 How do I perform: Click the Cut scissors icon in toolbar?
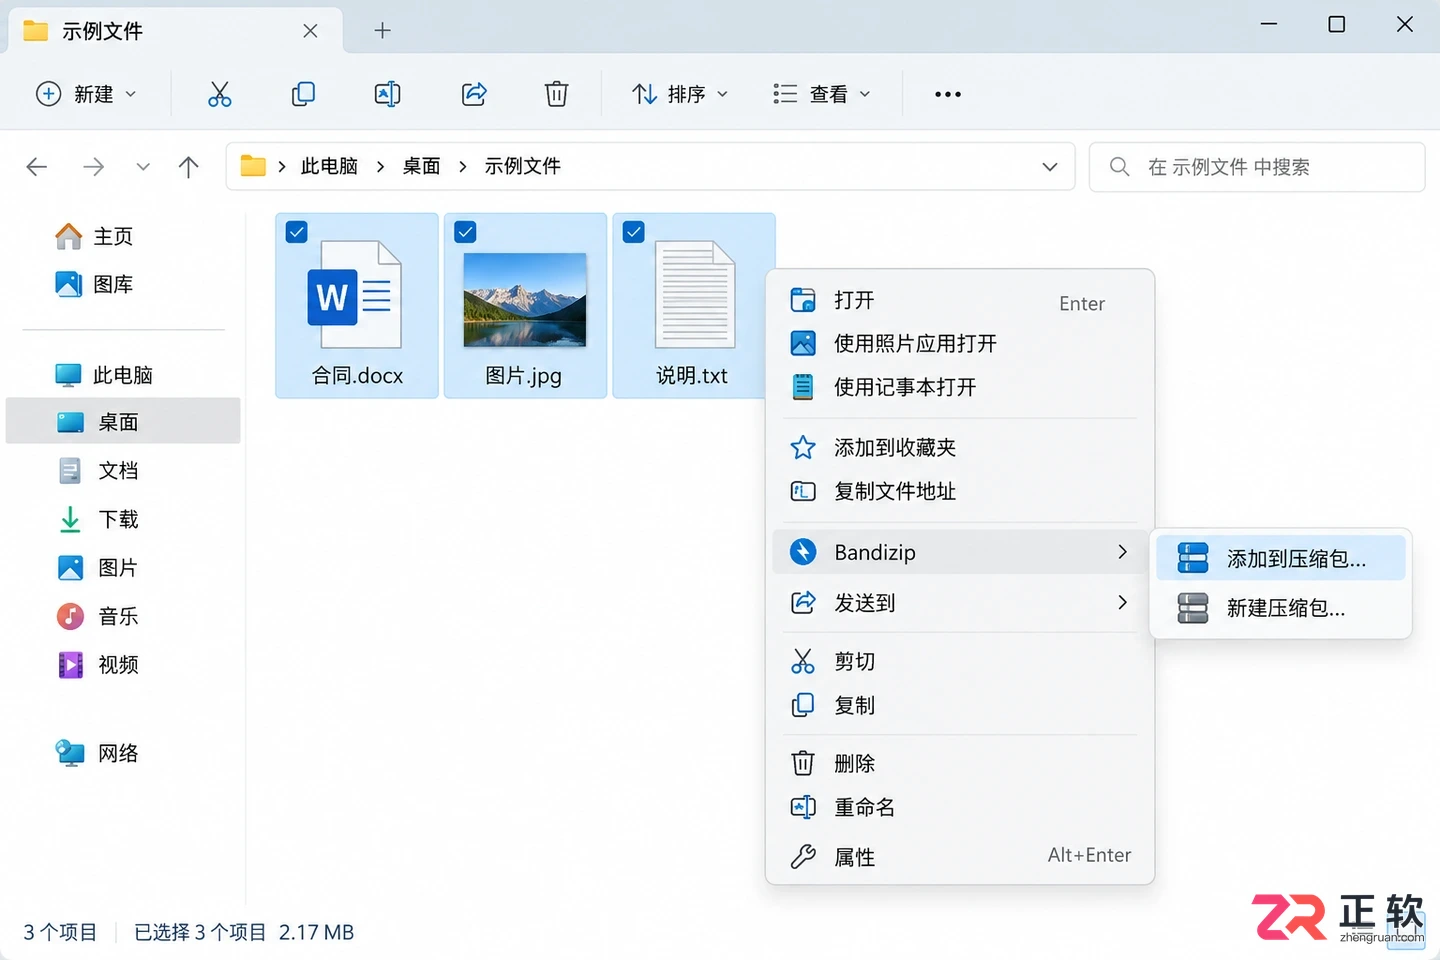pyautogui.click(x=219, y=94)
